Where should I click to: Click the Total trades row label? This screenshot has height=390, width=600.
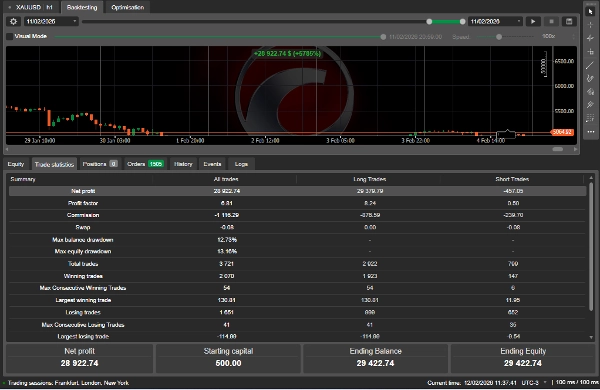click(83, 264)
